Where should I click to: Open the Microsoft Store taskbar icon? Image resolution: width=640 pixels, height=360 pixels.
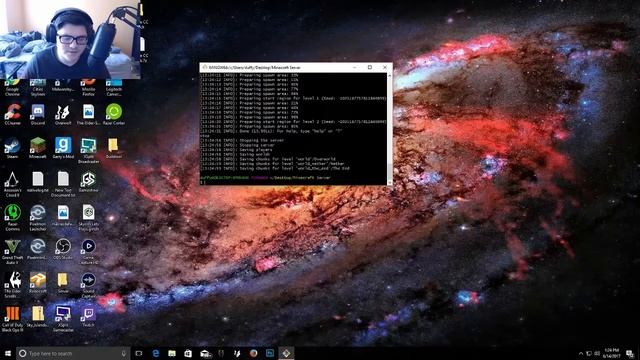click(188, 353)
